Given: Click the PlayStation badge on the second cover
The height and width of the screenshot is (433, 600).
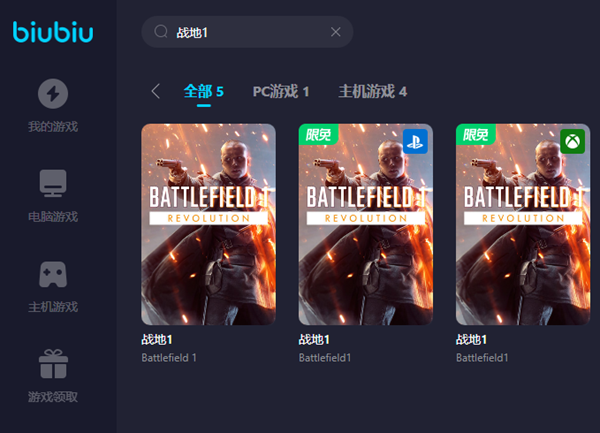Looking at the screenshot, I should (415, 141).
